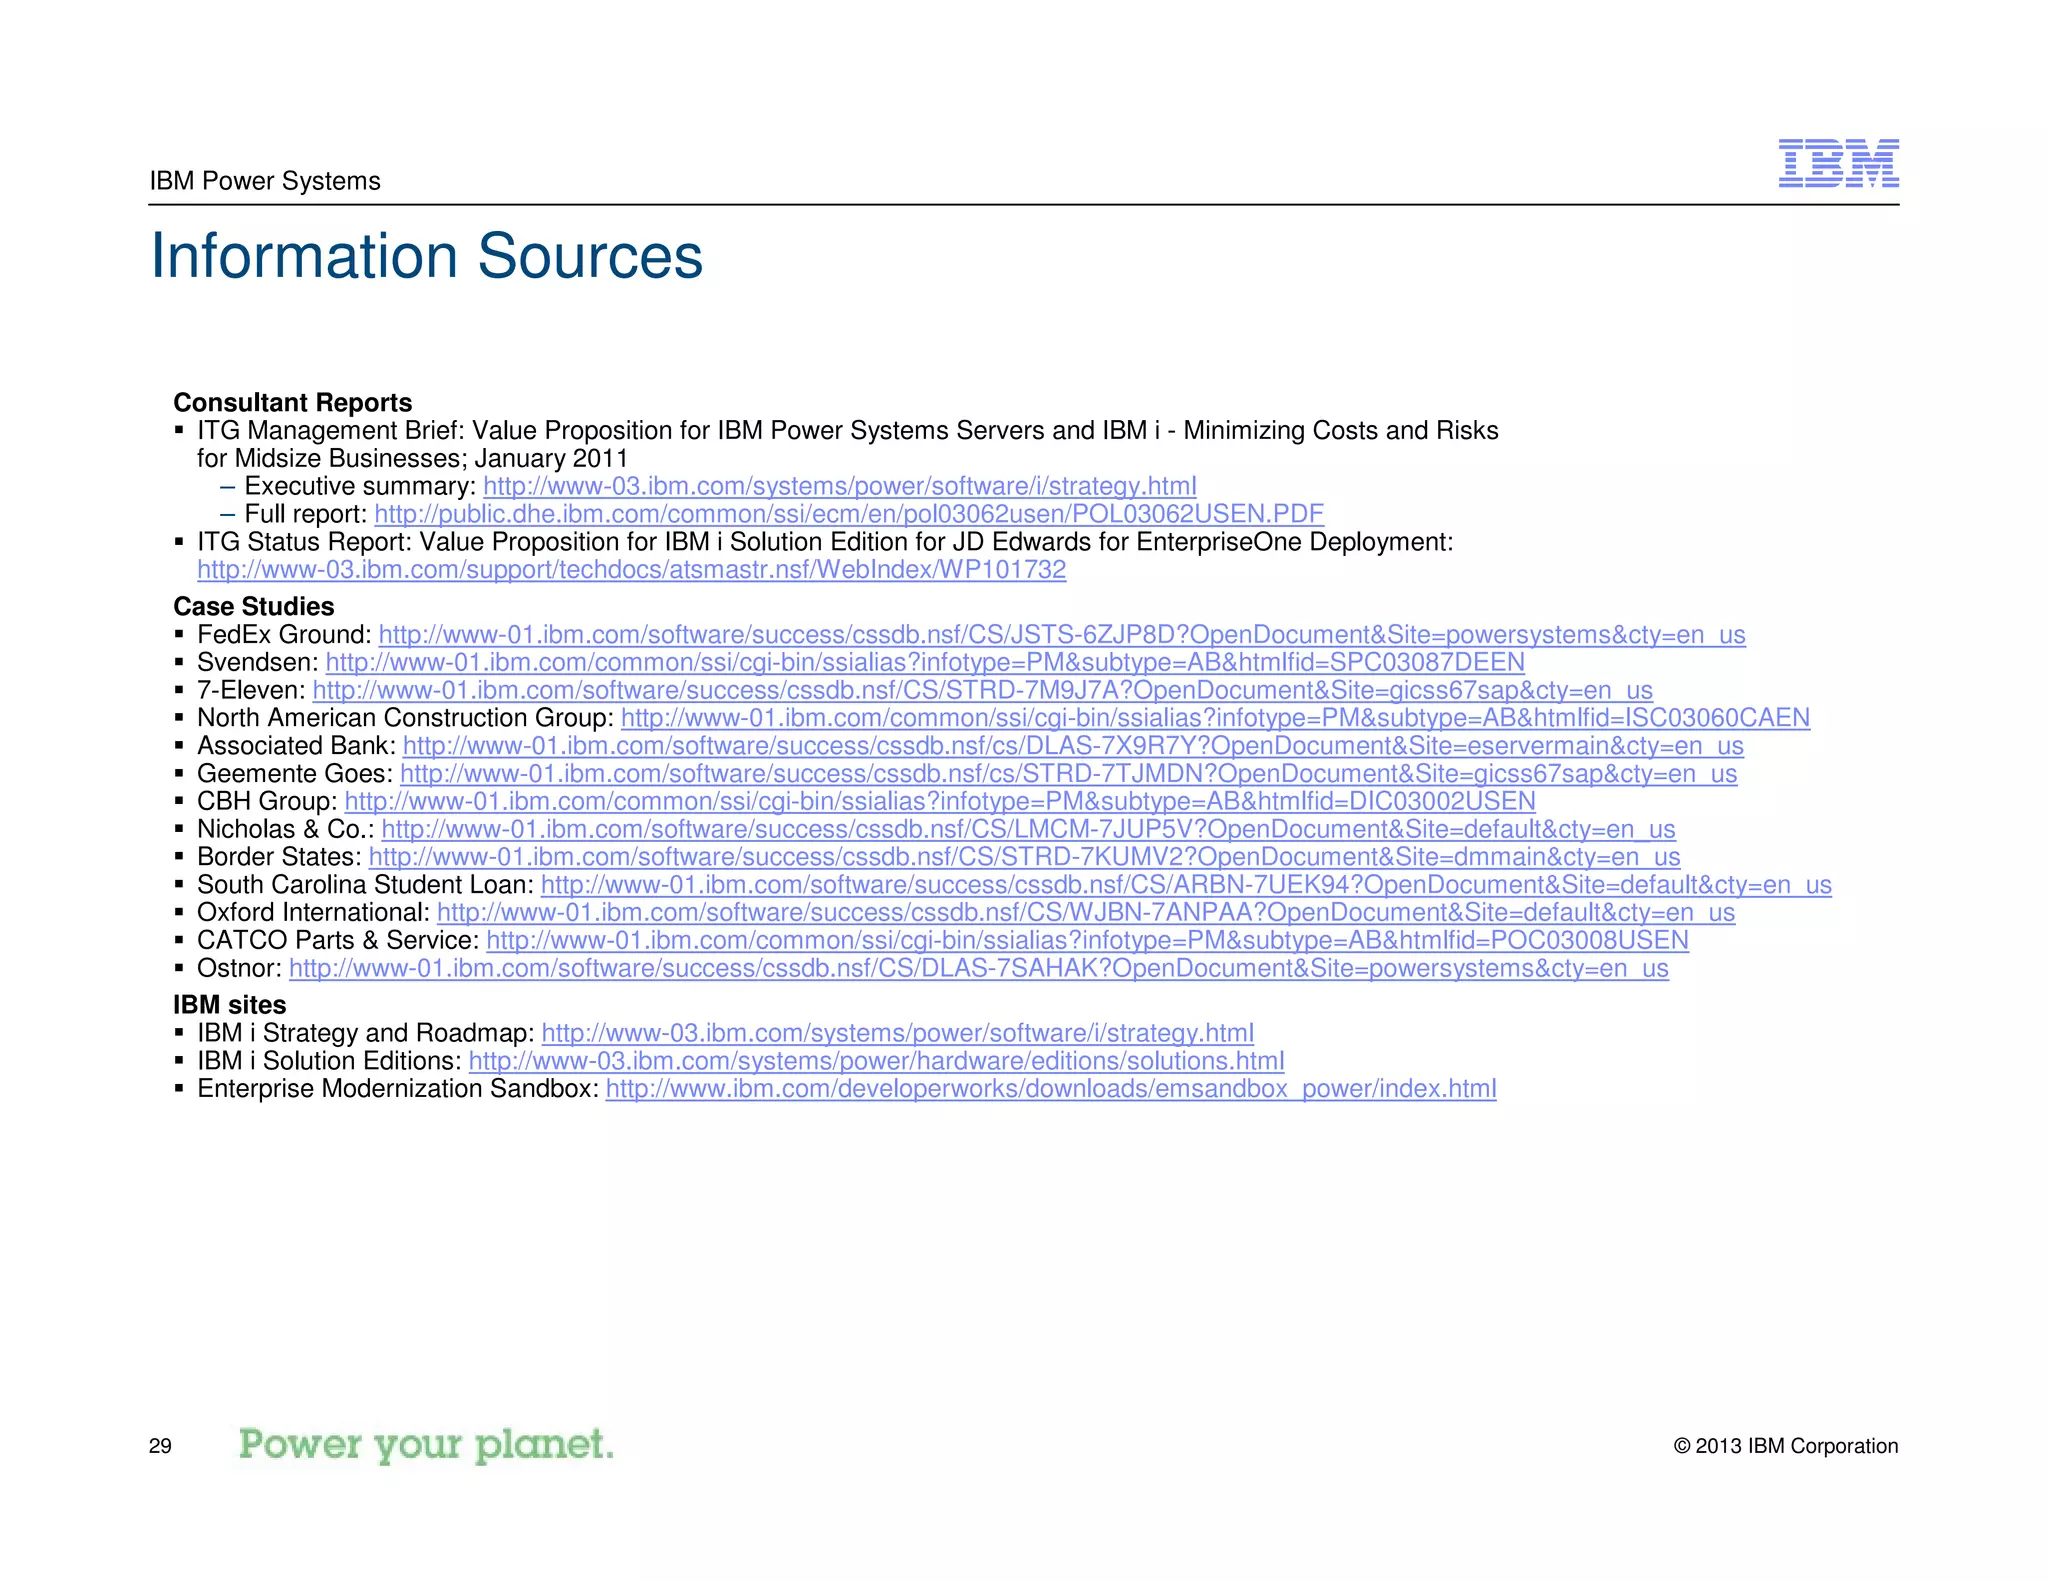Open the IBM i Strategy and Roadmap link
This screenshot has height=1582, width=2048.
pos(897,1034)
